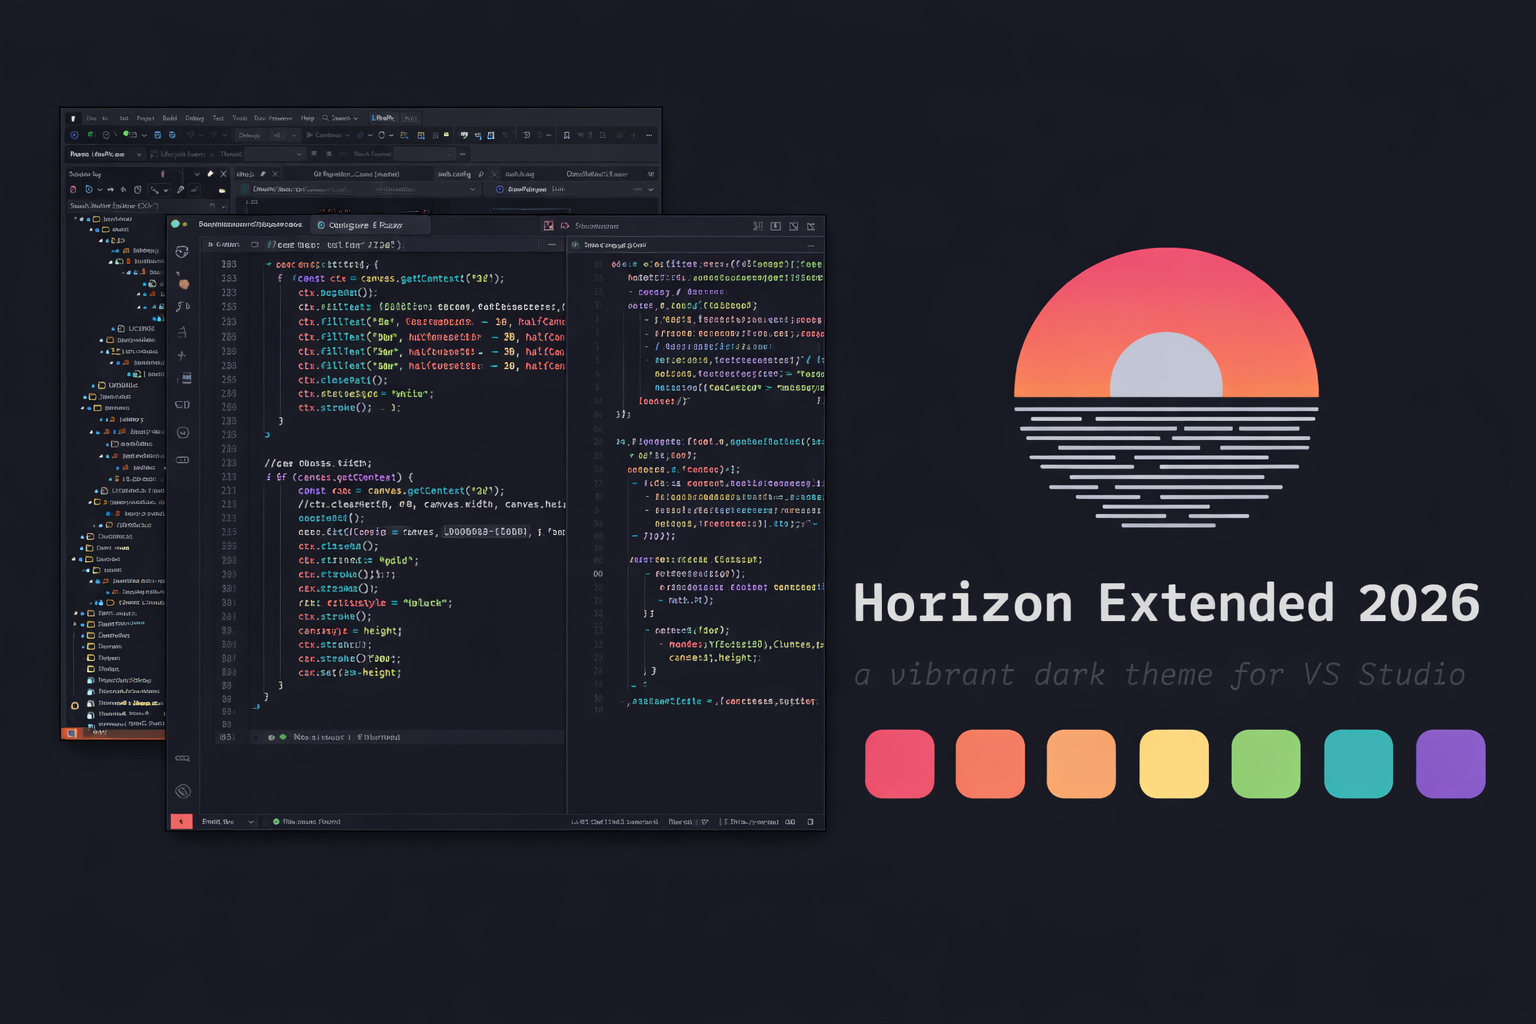Open the Settings gear at the sidebar bottom
This screenshot has height=1024, width=1536.
click(x=182, y=790)
